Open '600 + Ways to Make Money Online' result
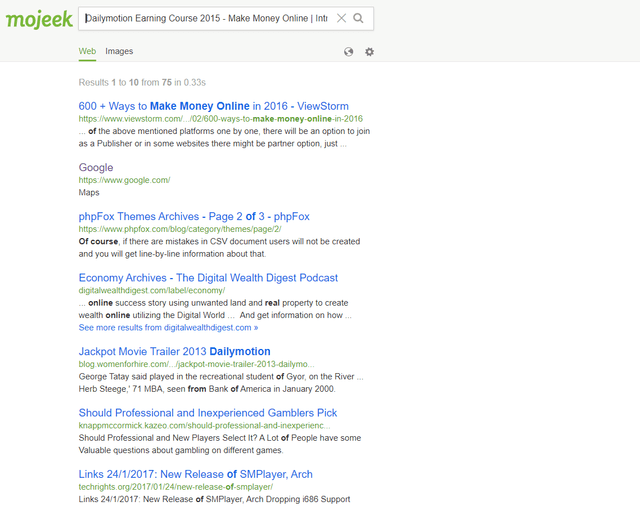This screenshot has width=640, height=506. 213,106
